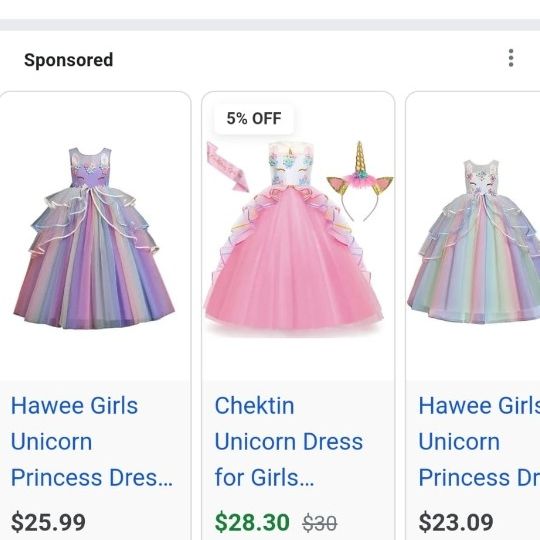
Task: Click the word Chektin in the title
Action: pyautogui.click(x=255, y=405)
